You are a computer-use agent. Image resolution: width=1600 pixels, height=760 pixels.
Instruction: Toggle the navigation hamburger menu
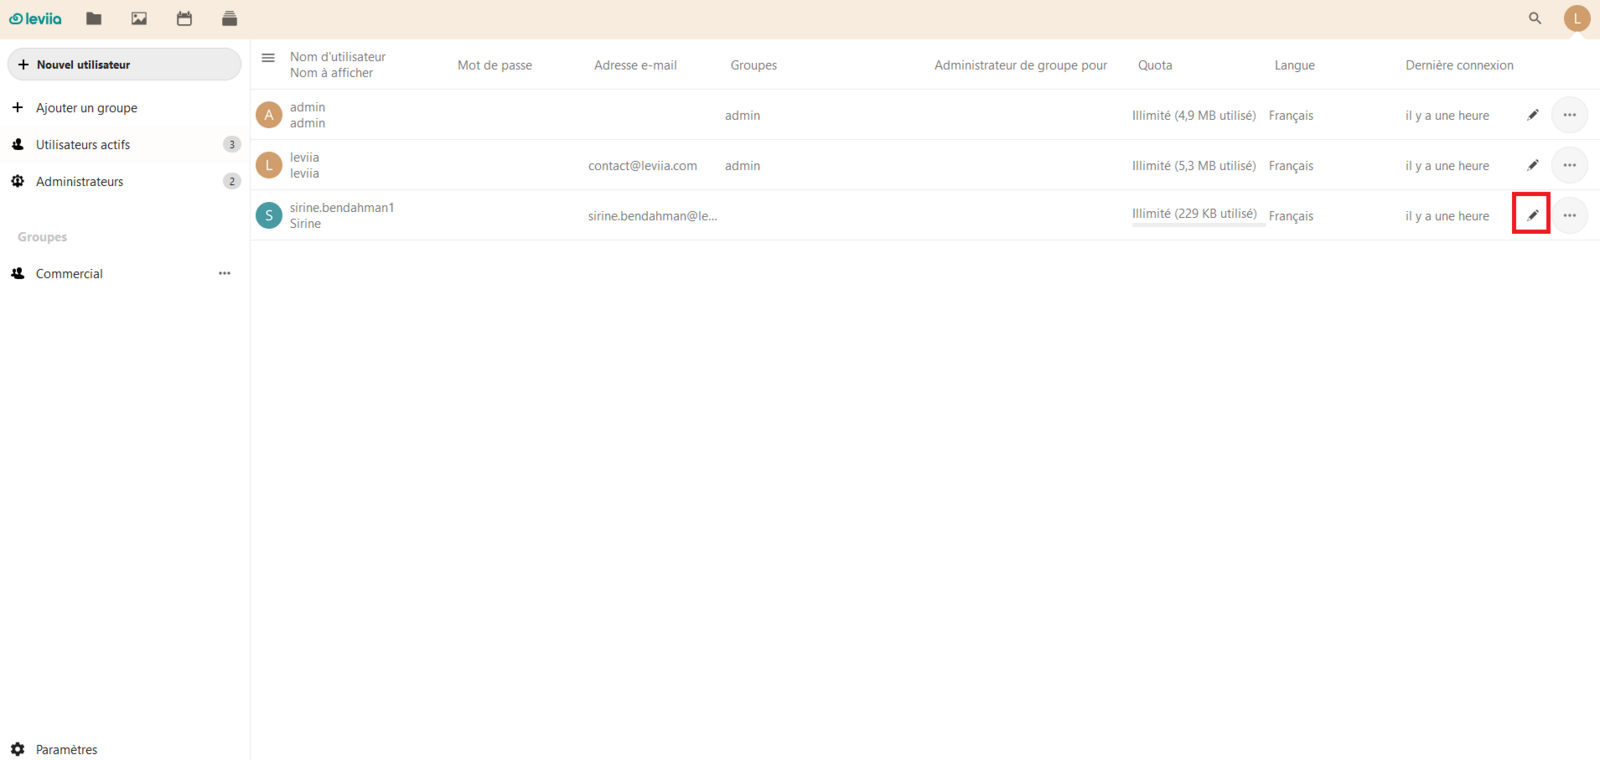coord(268,58)
